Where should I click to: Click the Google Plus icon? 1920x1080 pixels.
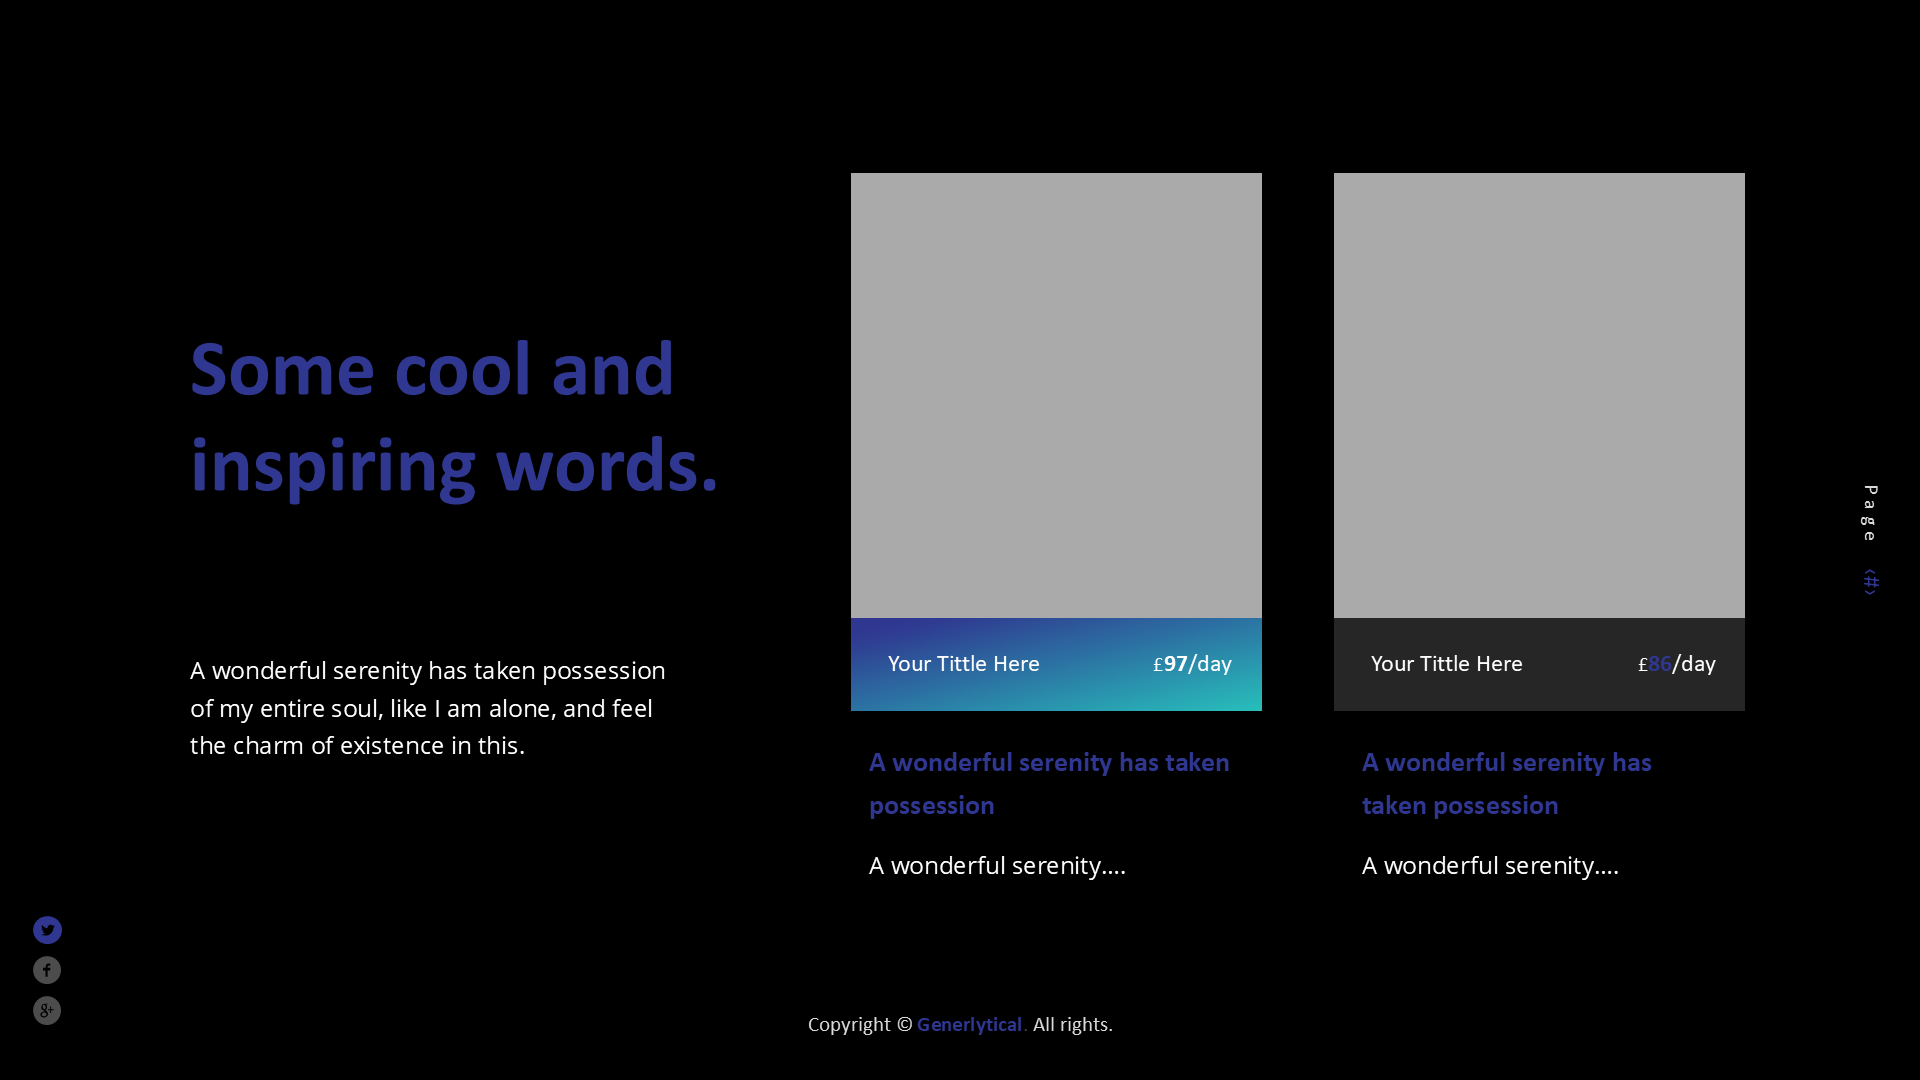47,1011
